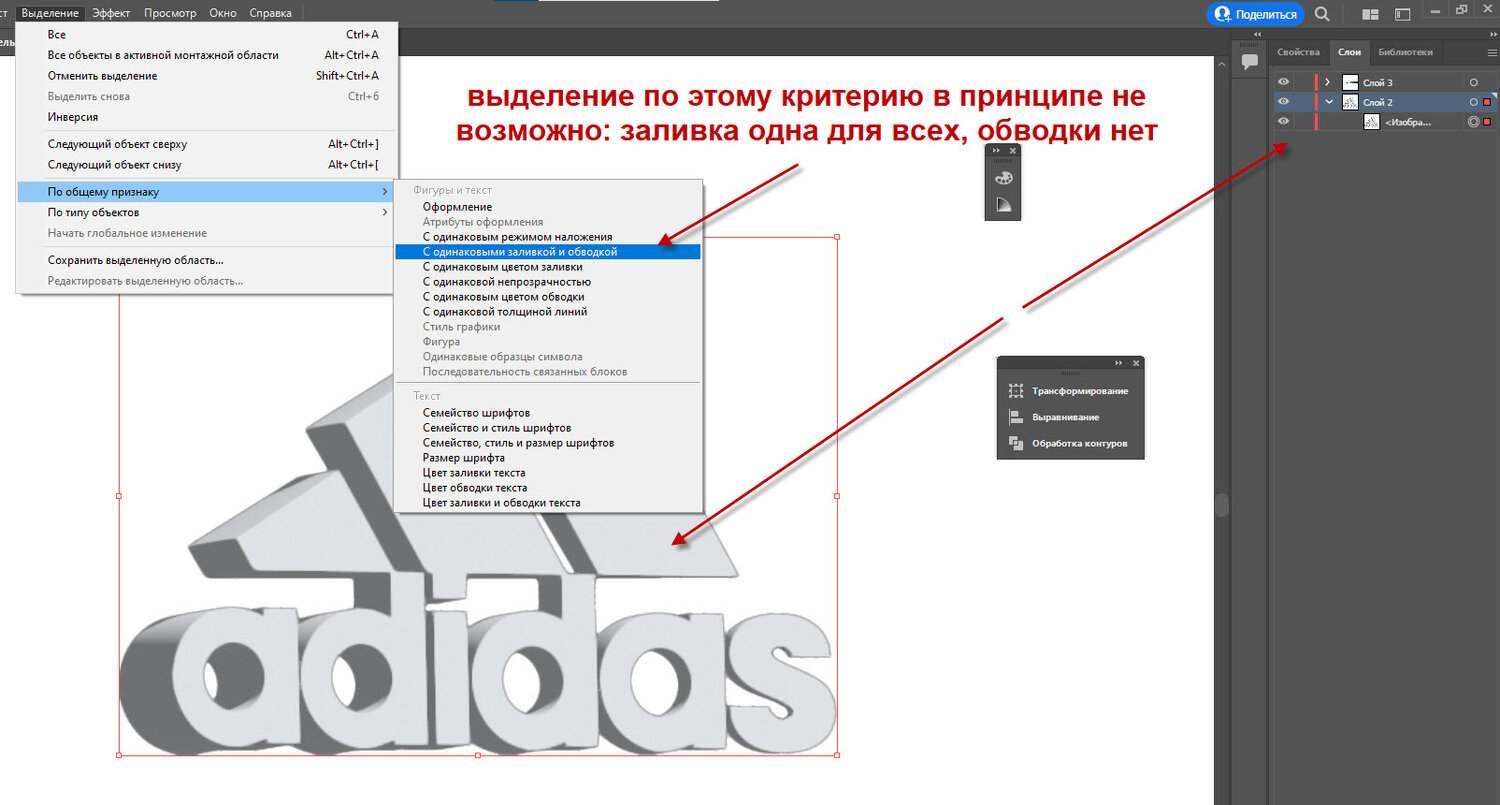The height and width of the screenshot is (805, 1500).
Task: Open the Выделение menu
Action: click(x=50, y=13)
